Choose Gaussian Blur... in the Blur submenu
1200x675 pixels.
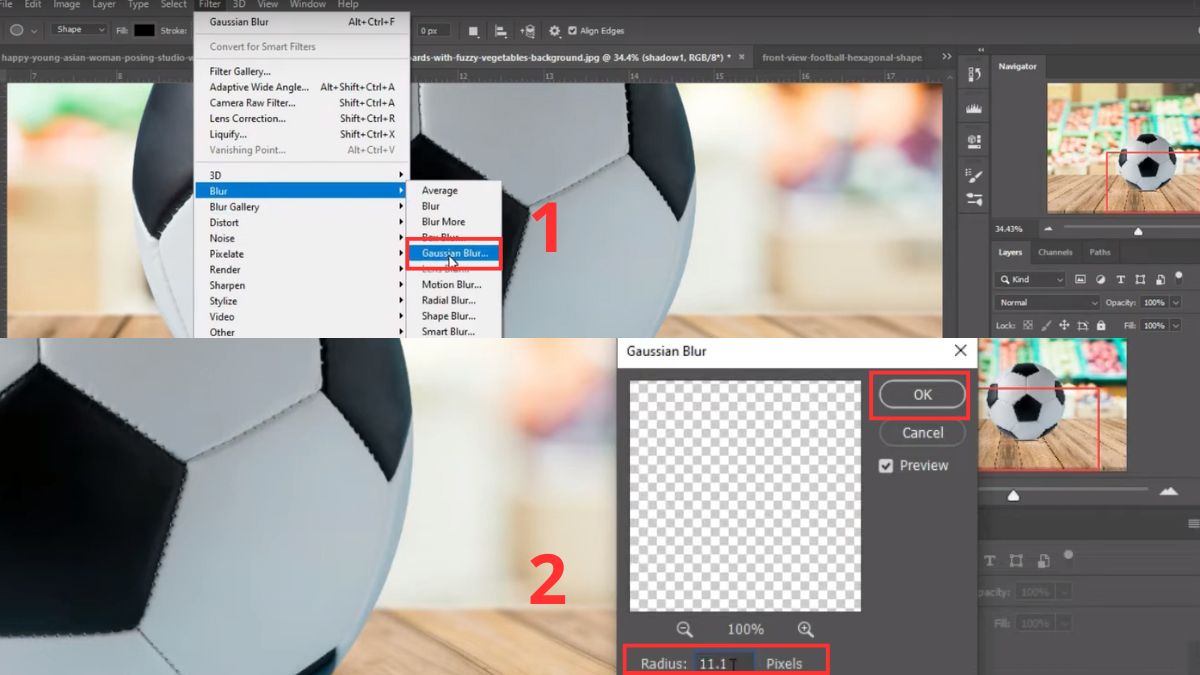click(455, 253)
